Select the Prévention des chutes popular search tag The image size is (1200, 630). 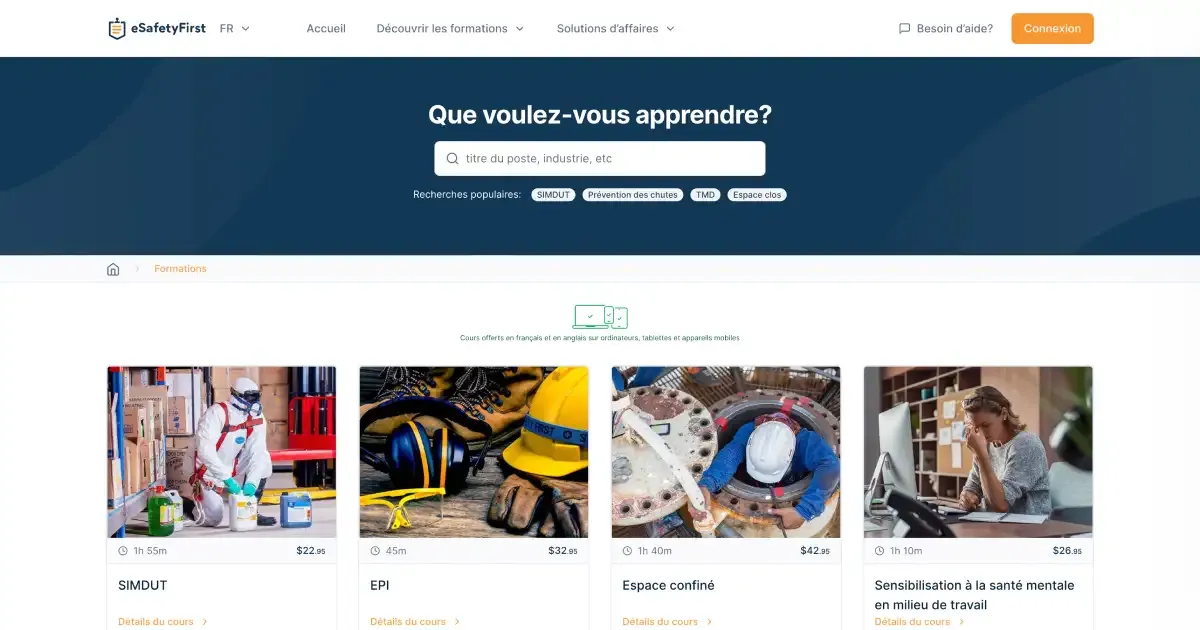click(632, 195)
